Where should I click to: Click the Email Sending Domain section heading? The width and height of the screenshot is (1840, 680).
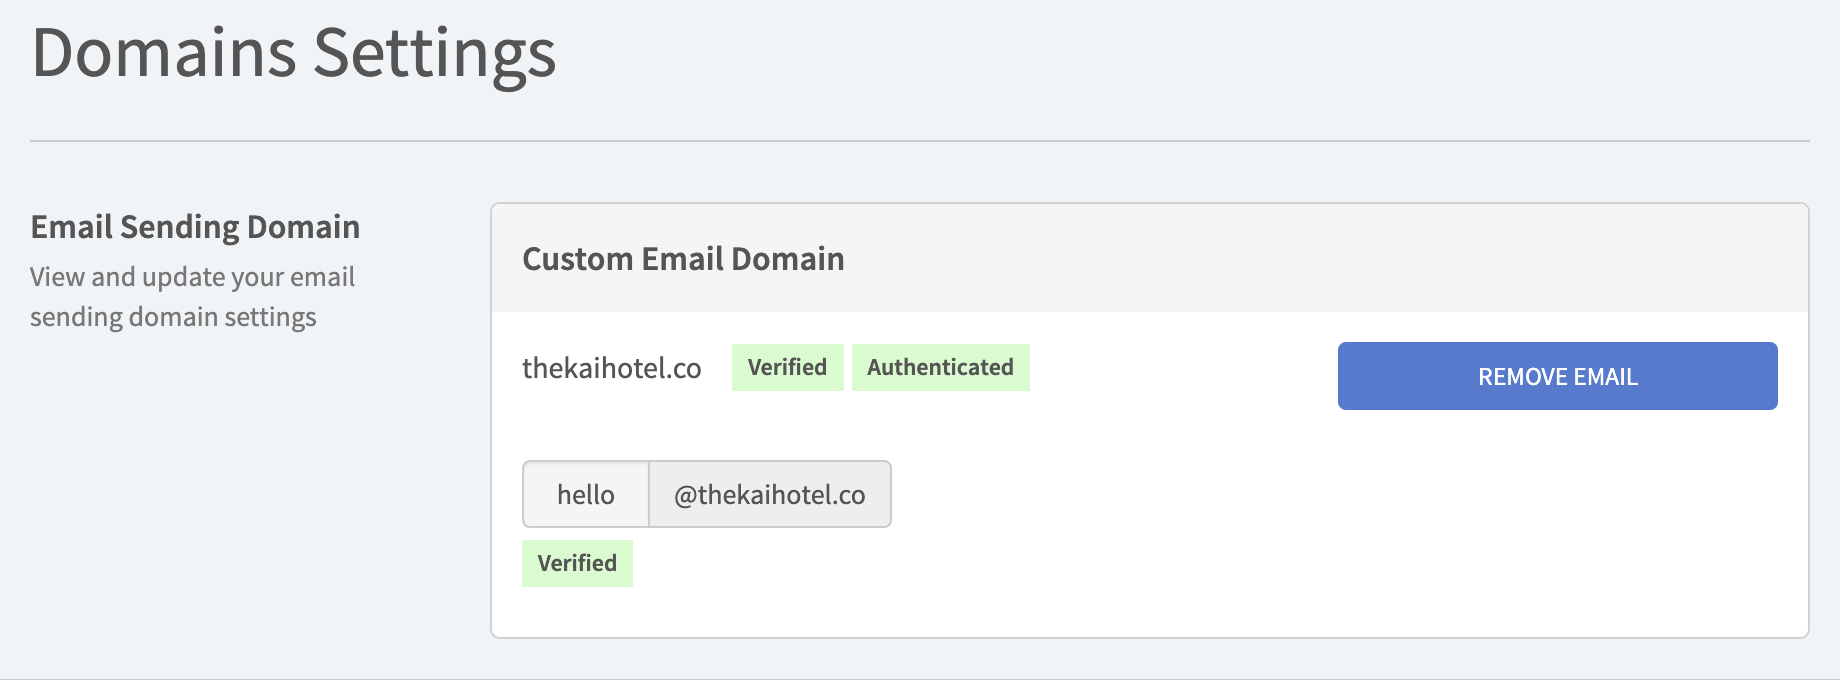195,227
